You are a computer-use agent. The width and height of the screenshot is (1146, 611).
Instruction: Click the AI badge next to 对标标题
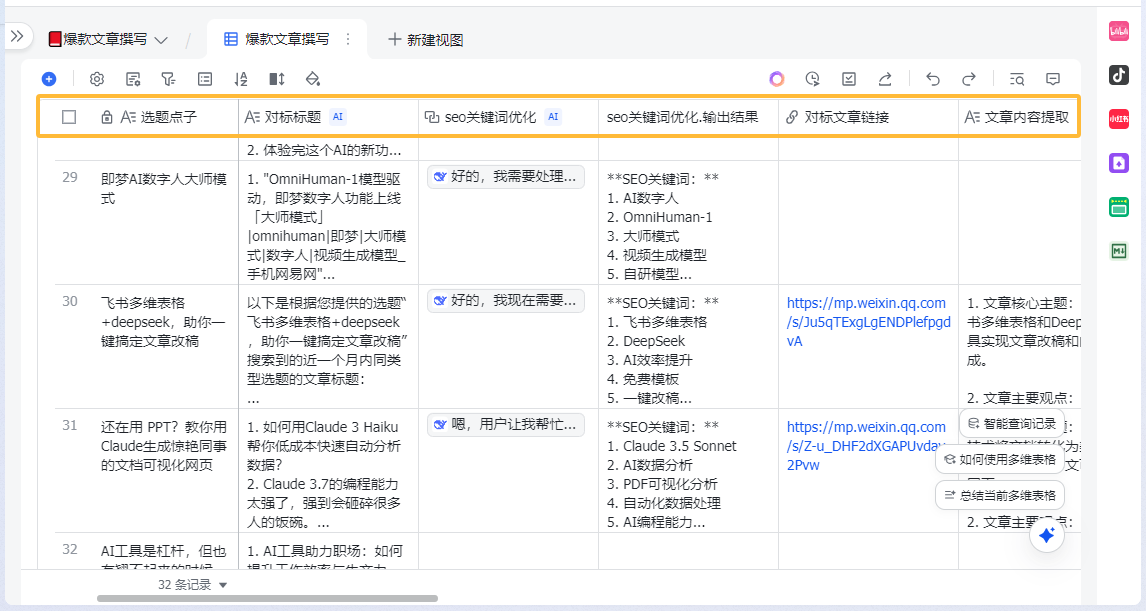coord(338,116)
